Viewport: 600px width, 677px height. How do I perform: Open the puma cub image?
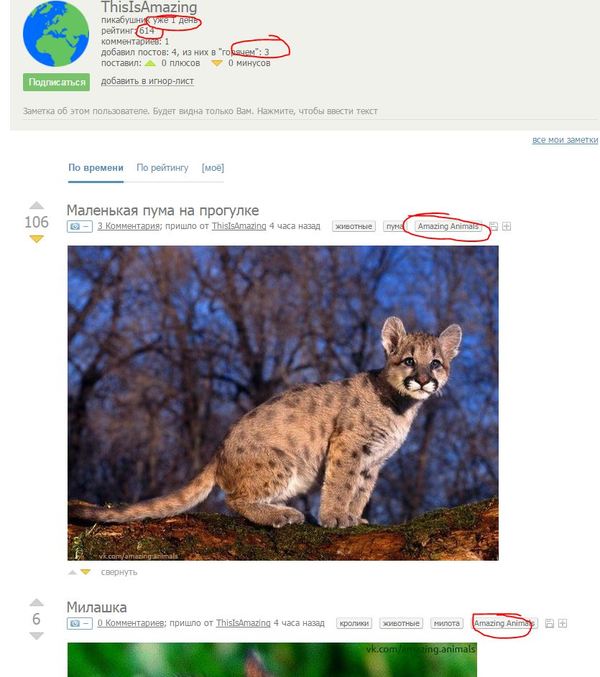[x=283, y=403]
